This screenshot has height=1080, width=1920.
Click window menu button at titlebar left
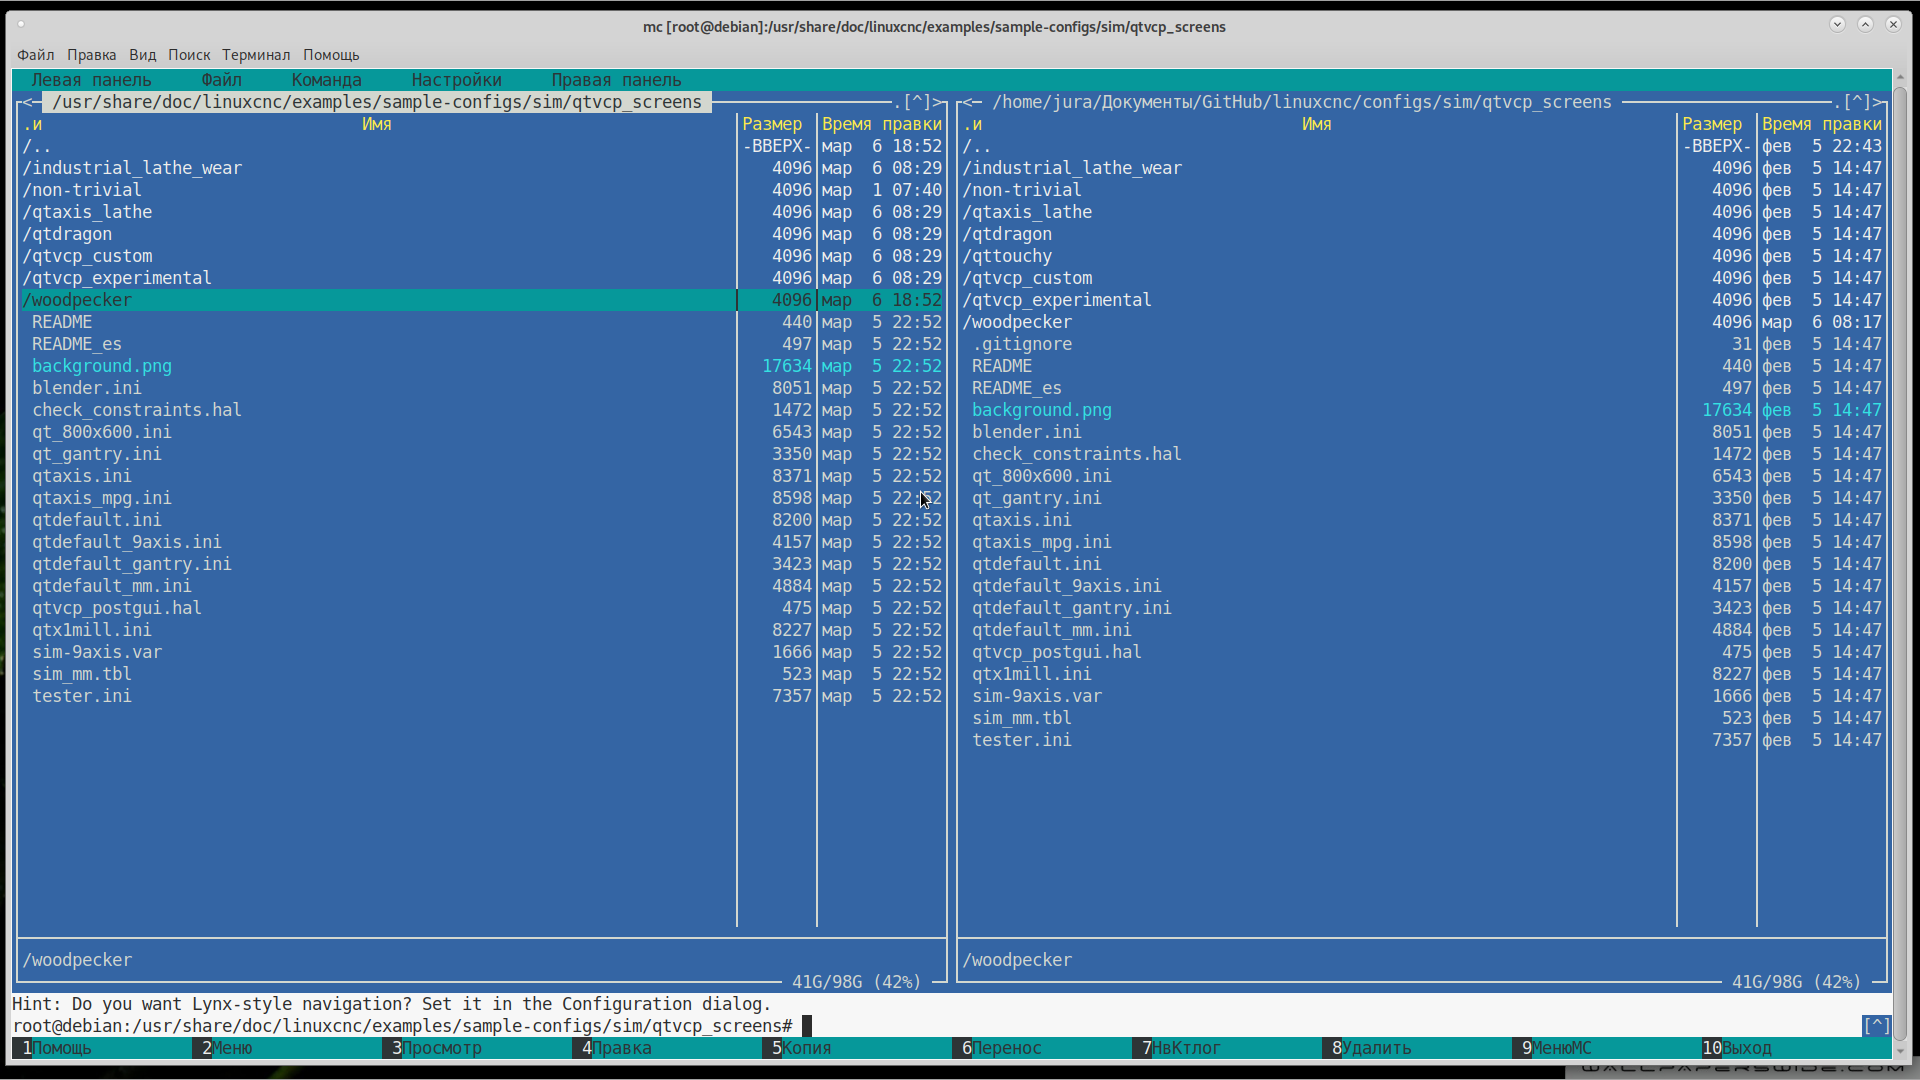coord(21,25)
